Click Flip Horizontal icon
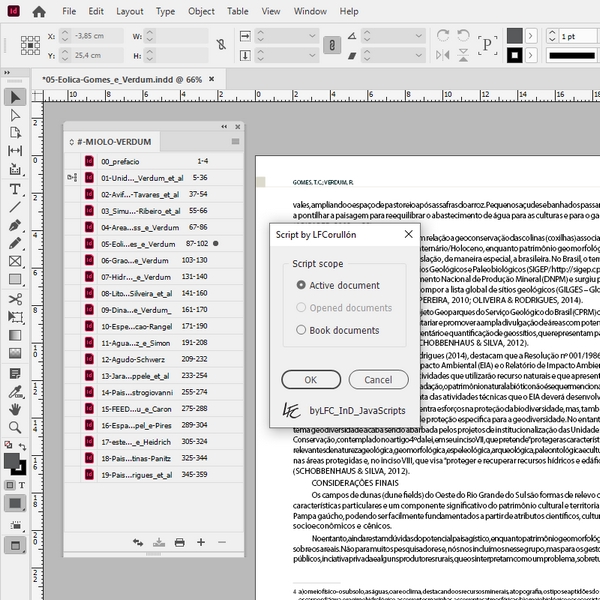This screenshot has height=600, width=600. (443, 55)
